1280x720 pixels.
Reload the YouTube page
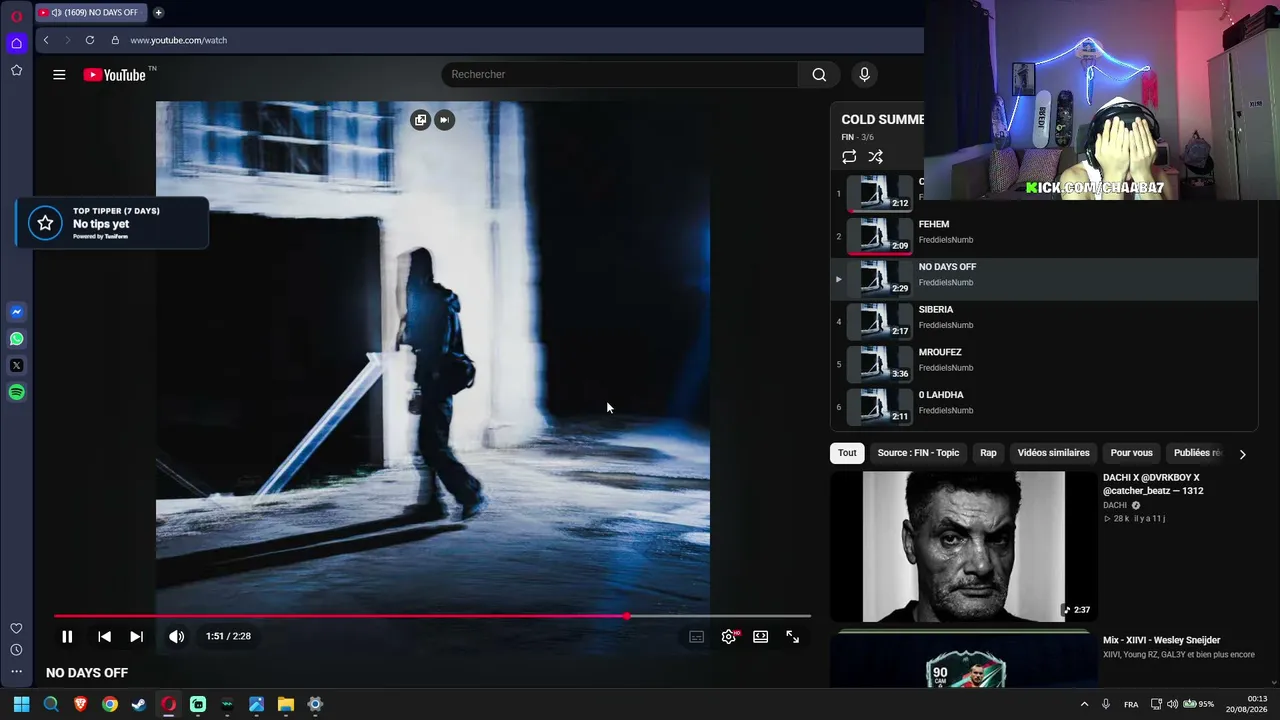pyautogui.click(x=90, y=40)
